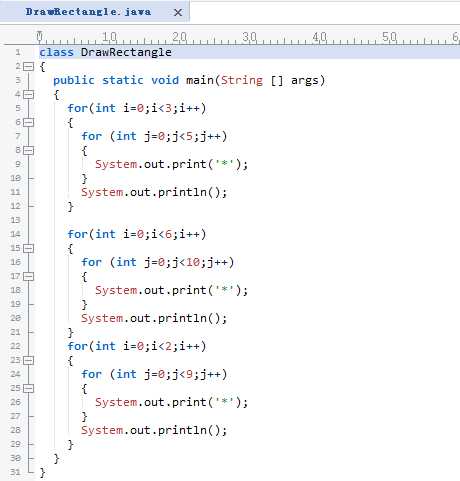
Task: Collapse the fold marker at line 15
Action: point(29,248)
